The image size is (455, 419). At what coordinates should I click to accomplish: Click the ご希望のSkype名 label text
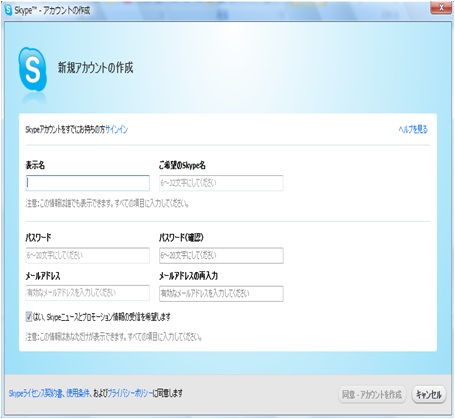coord(182,165)
